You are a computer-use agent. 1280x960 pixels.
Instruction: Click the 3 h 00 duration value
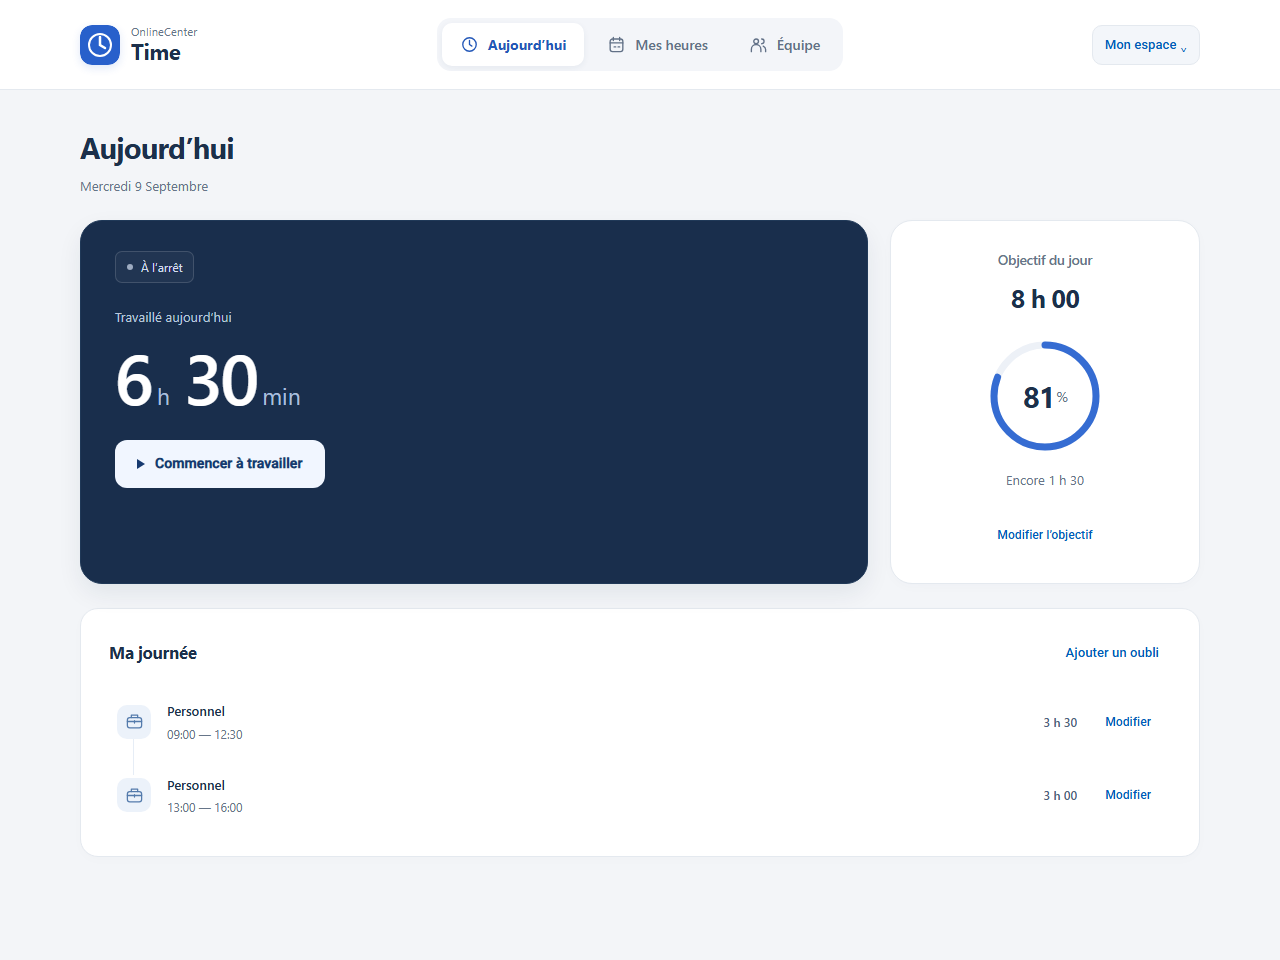tap(1060, 796)
